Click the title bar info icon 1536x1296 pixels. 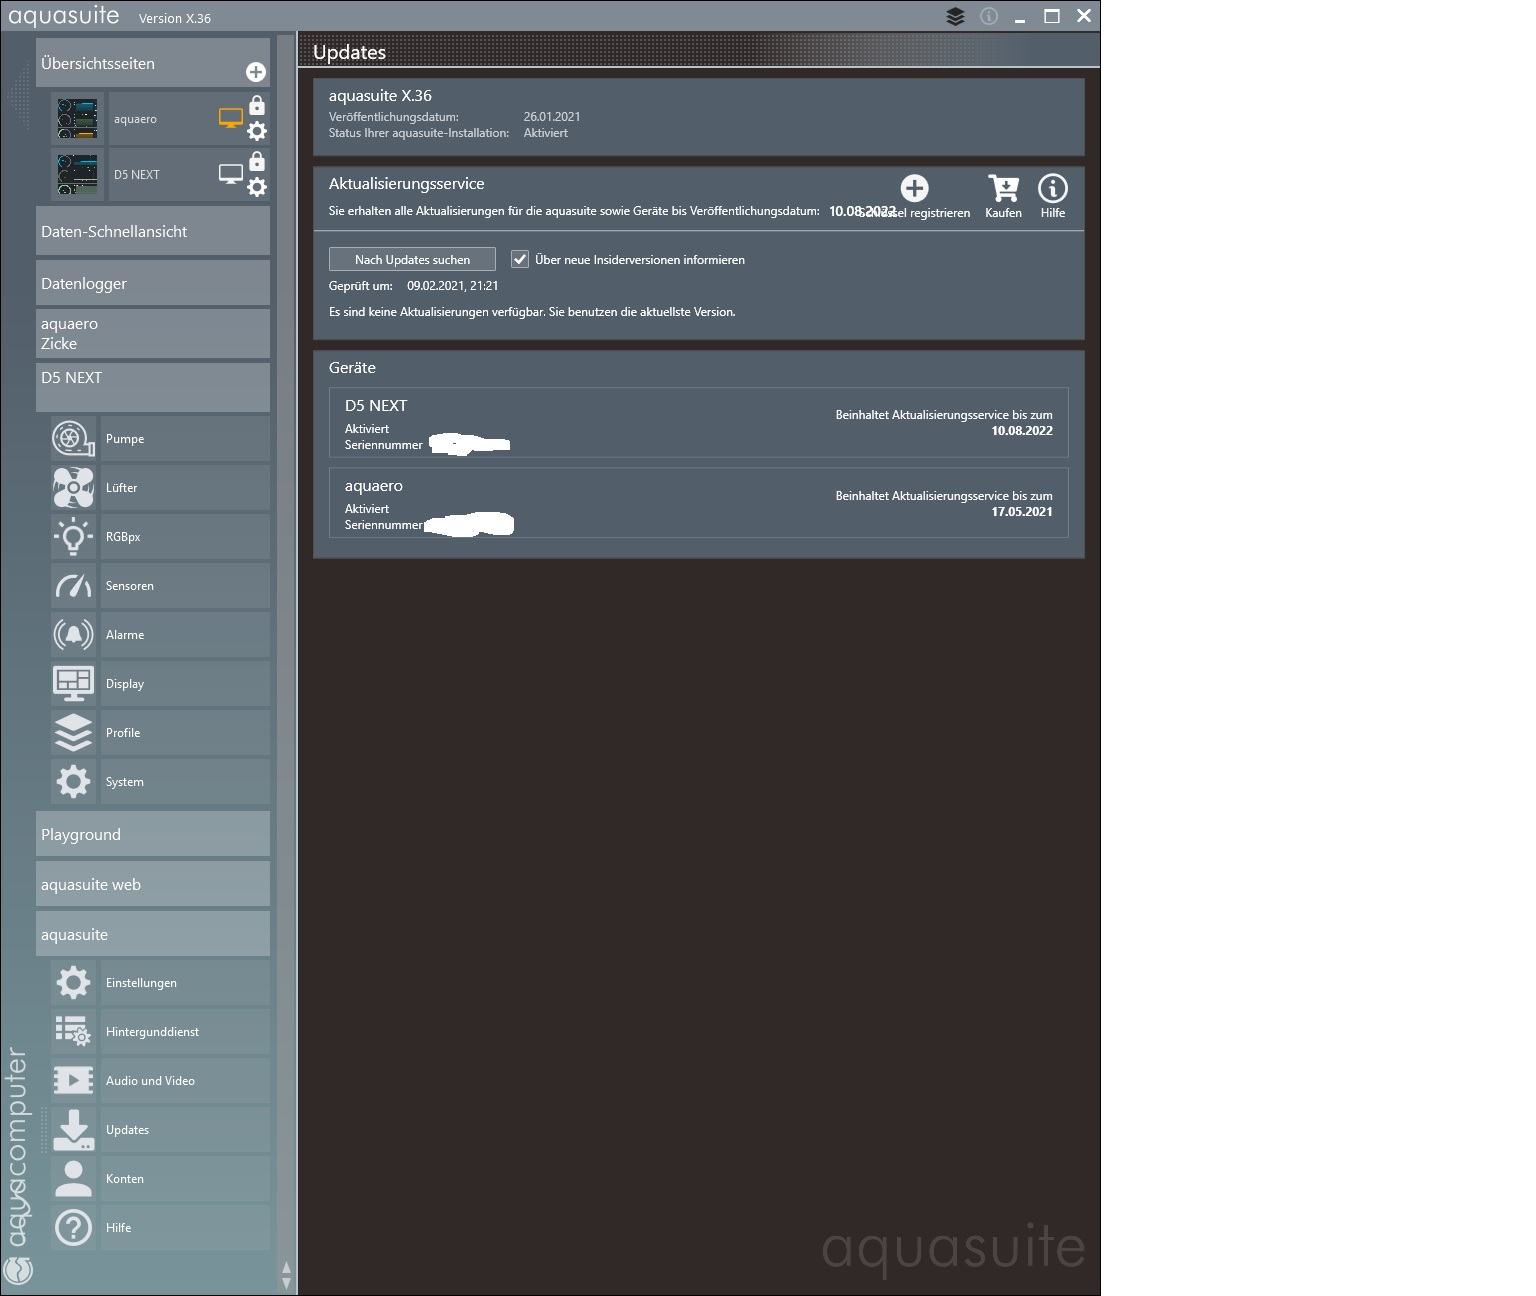(x=989, y=16)
